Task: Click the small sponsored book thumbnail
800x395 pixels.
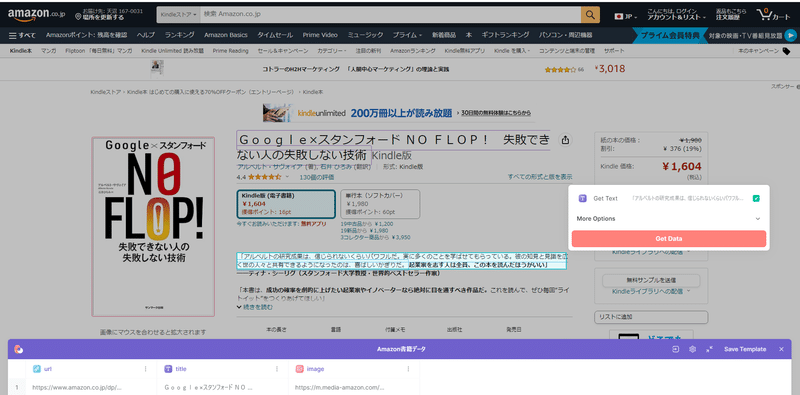Action: pyautogui.click(x=157, y=69)
